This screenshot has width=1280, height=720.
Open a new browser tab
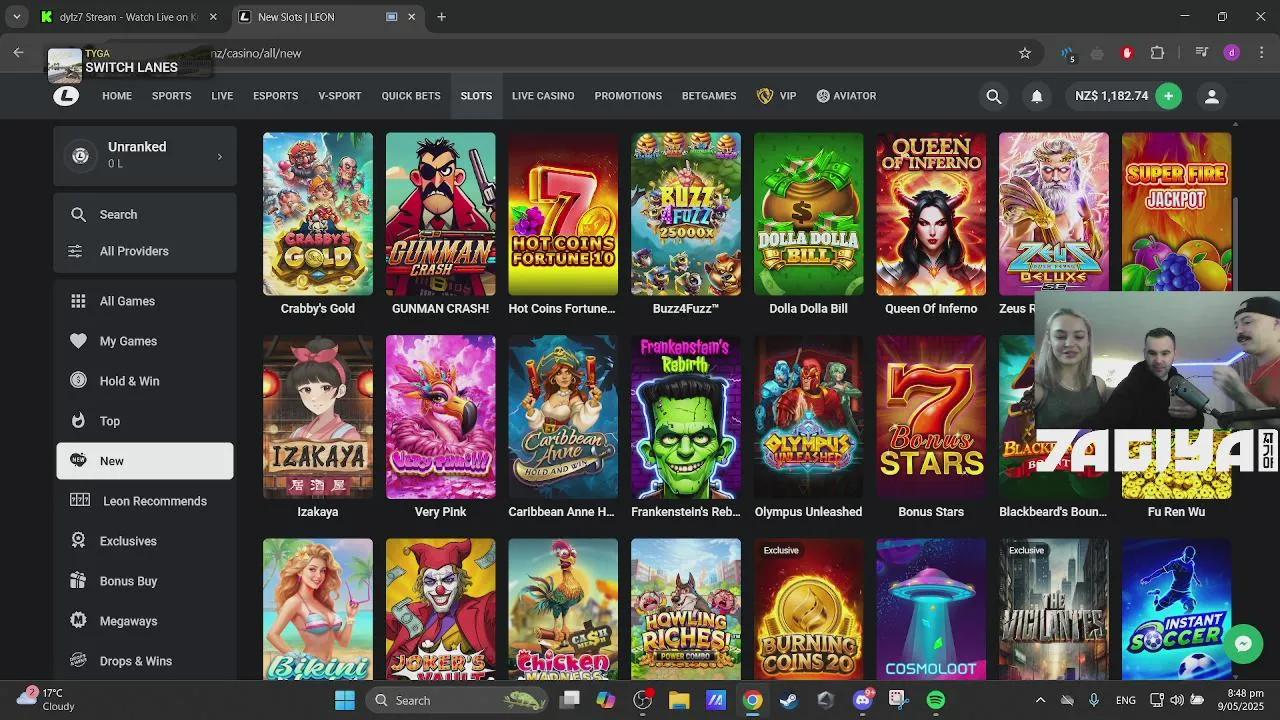click(441, 17)
